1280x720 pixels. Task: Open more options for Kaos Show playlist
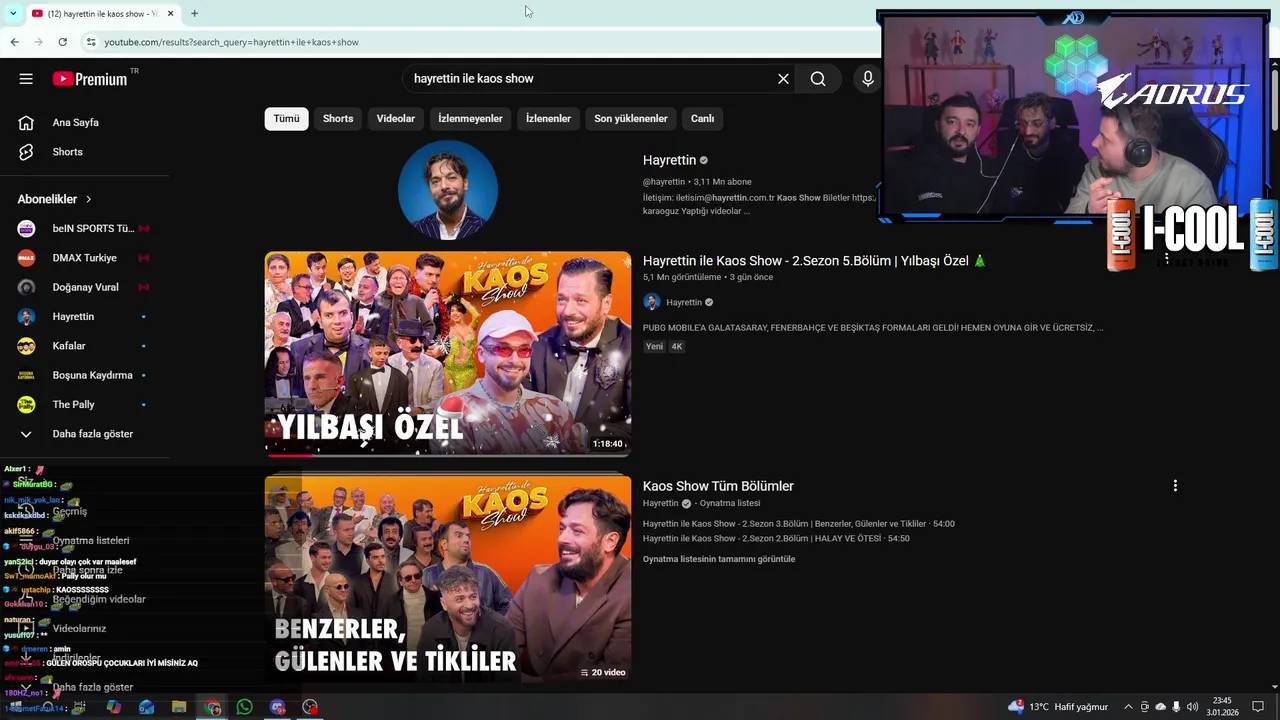[x=1175, y=486]
